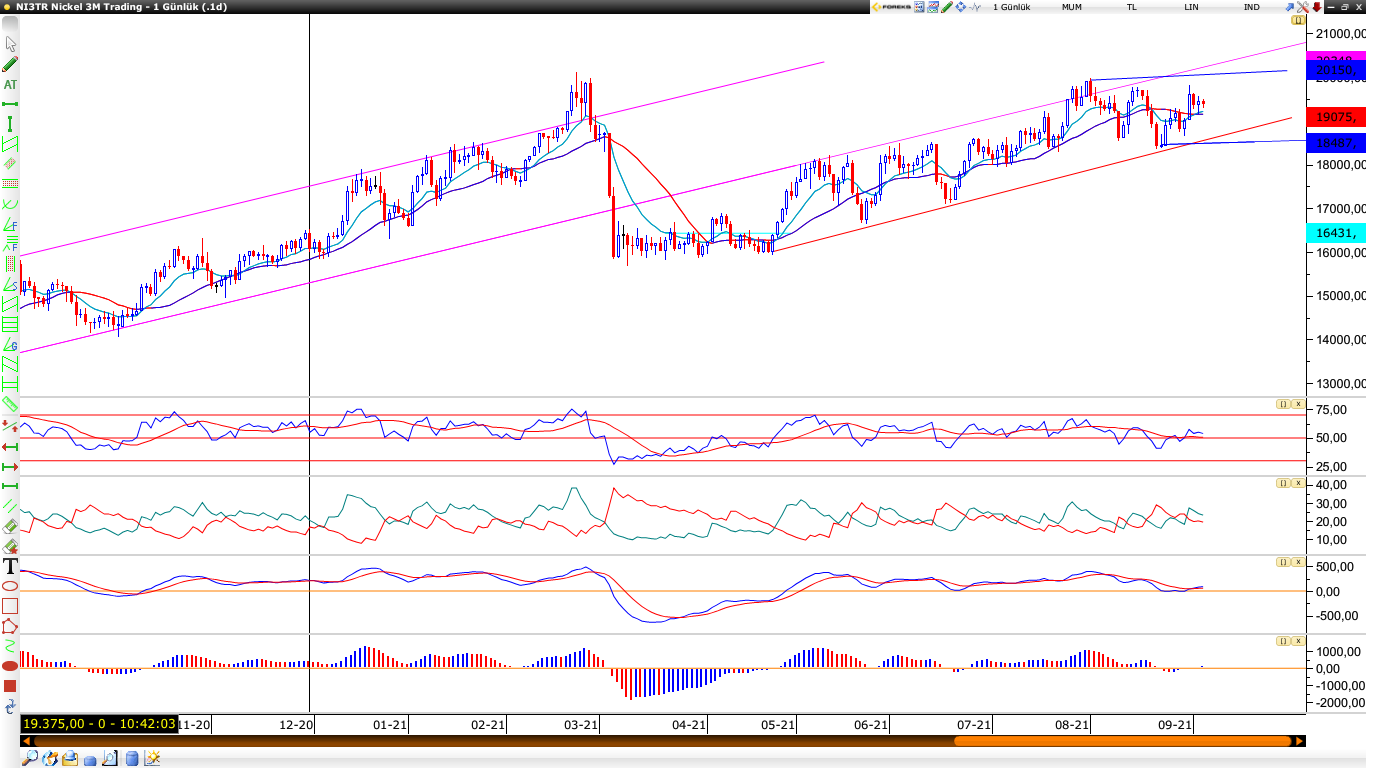This screenshot has width=1380, height=768.
Task: Open the MUM chart type dropdown
Action: click(x=1072, y=7)
